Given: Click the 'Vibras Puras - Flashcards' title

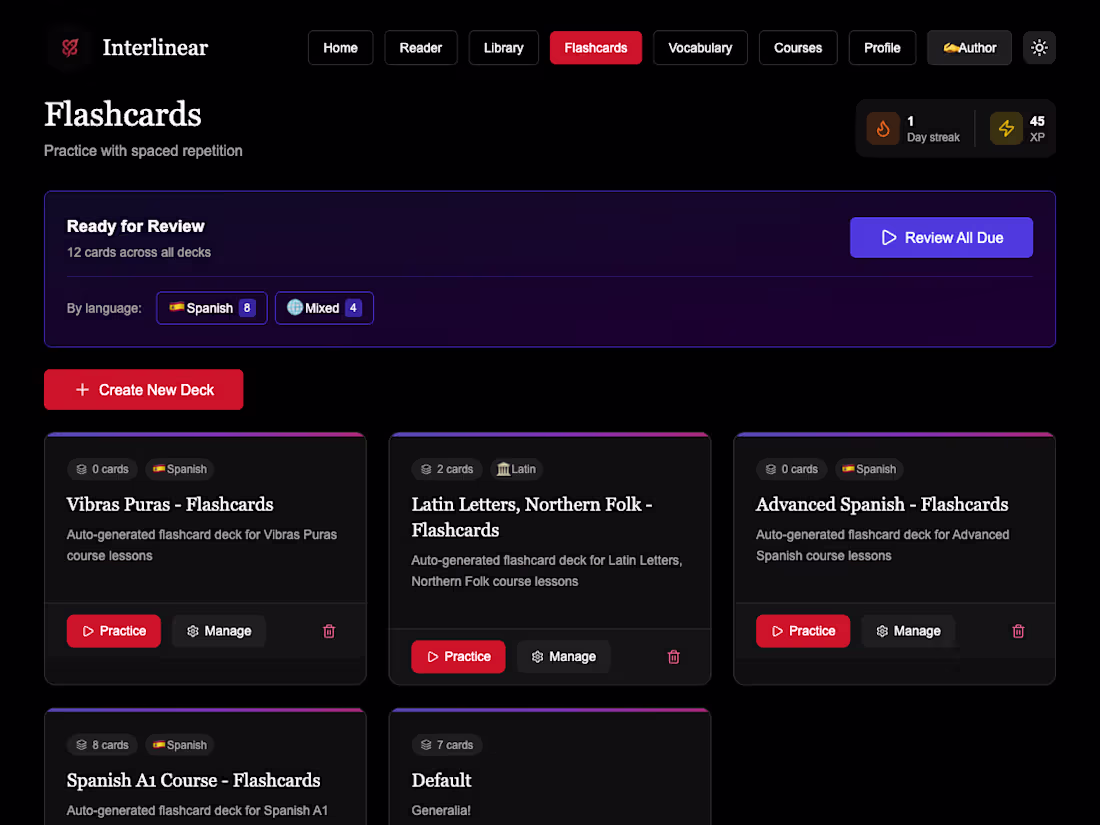Looking at the screenshot, I should [170, 504].
